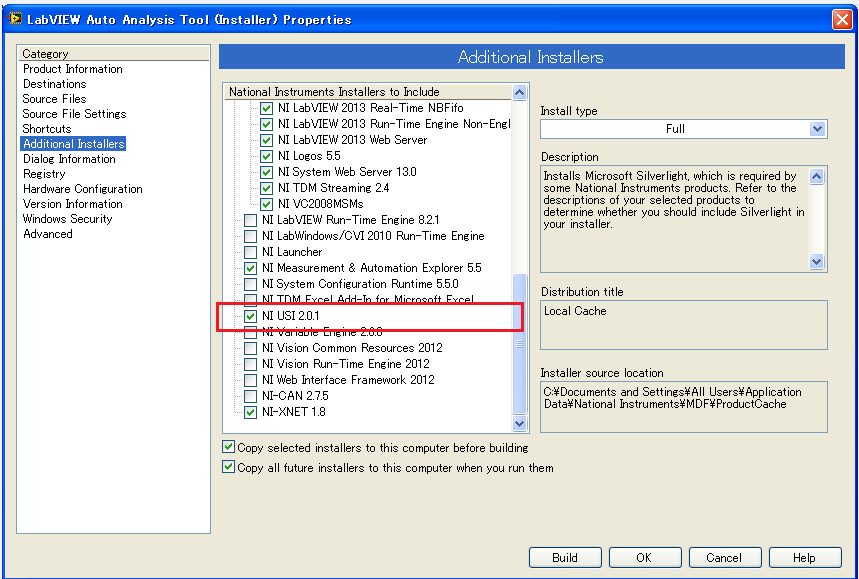Select Additional Installers category
Image resolution: width=859 pixels, height=579 pixels.
[73, 144]
